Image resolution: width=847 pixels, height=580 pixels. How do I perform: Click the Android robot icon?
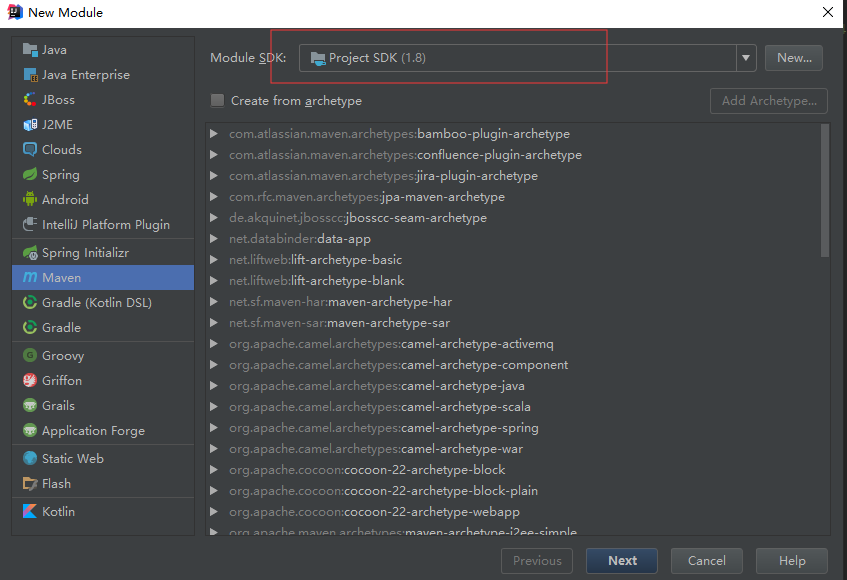click(30, 200)
